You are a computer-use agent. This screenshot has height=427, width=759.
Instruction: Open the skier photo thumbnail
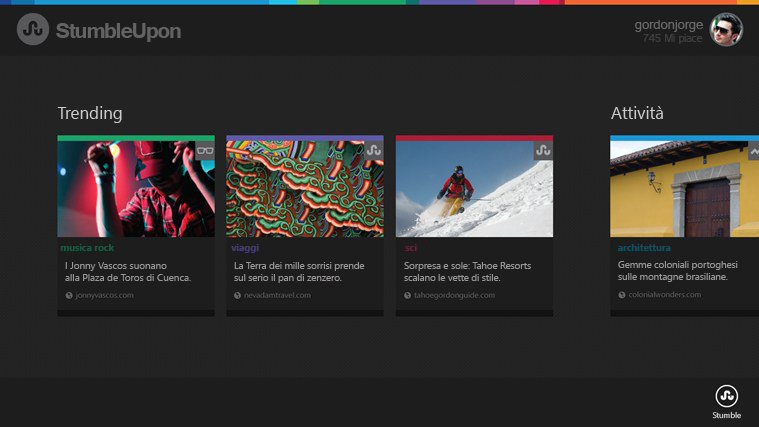[474, 189]
